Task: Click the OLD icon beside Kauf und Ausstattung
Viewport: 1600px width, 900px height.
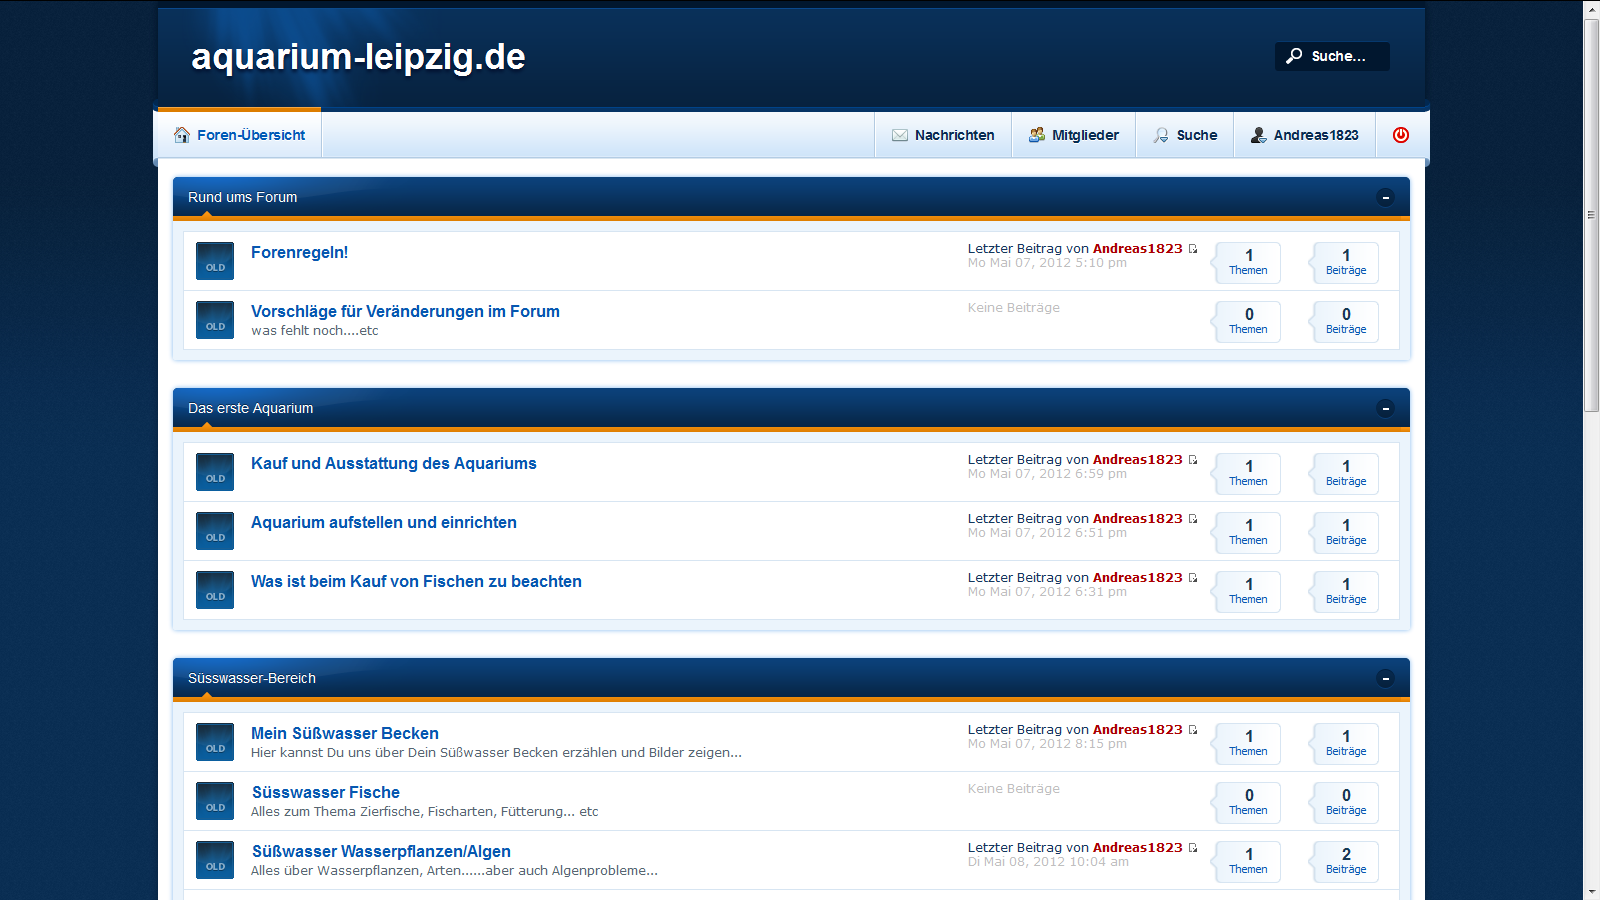Action: pyautogui.click(x=215, y=472)
